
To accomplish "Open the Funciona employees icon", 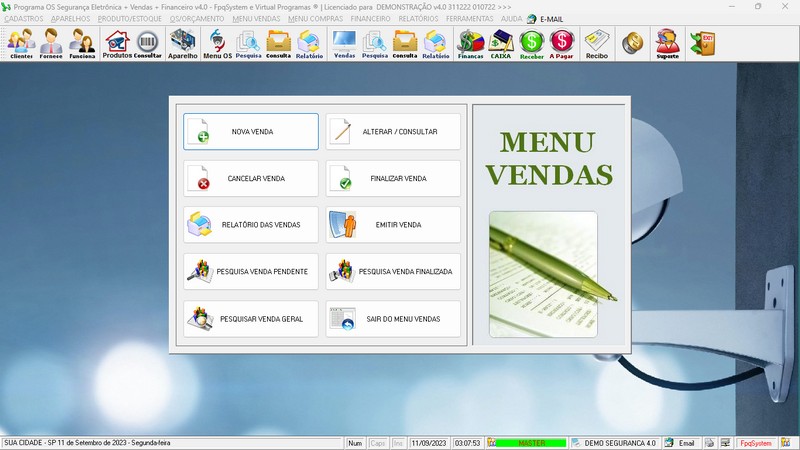I will tap(82, 44).
